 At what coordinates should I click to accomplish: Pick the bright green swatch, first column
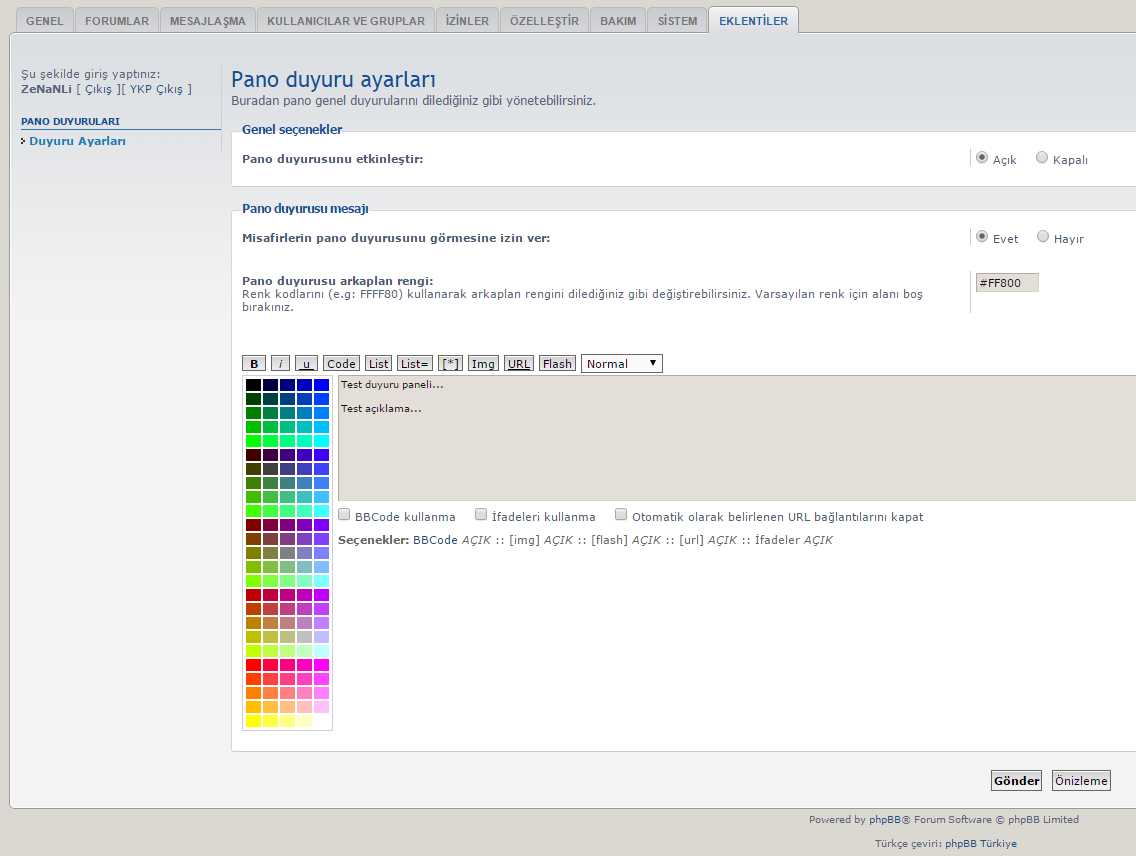click(x=254, y=441)
